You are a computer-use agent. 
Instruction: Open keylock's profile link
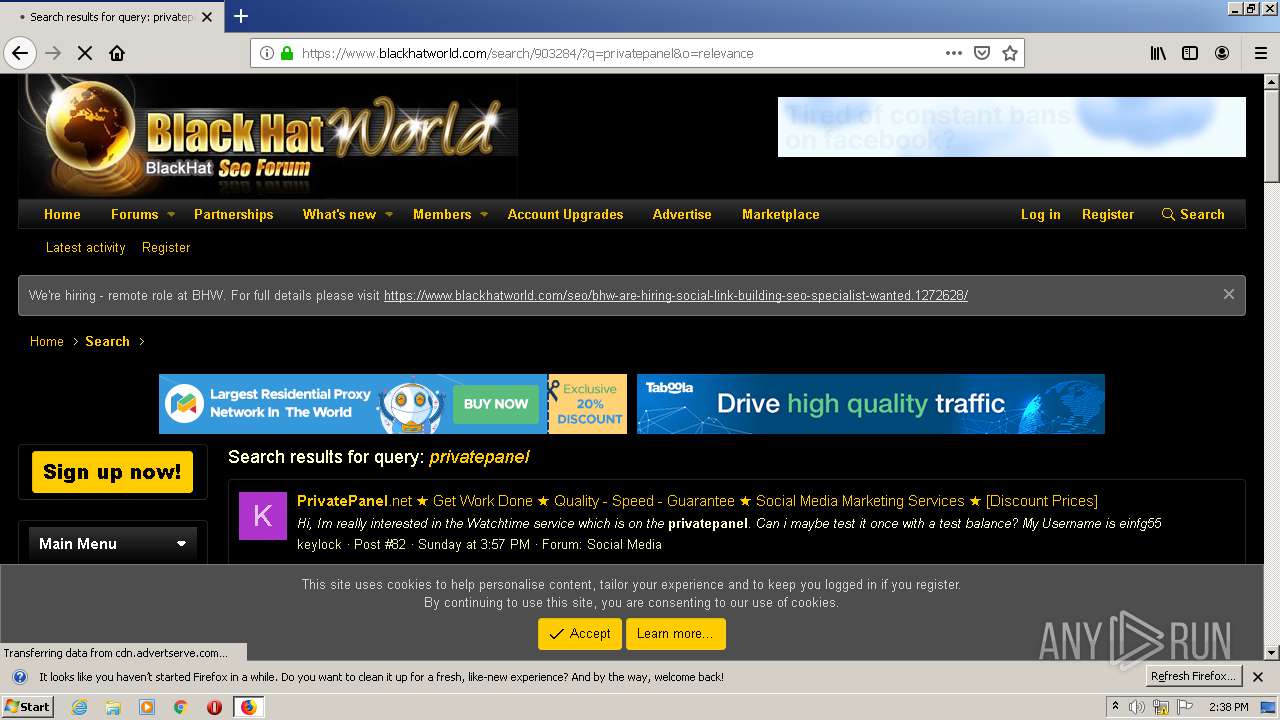[x=319, y=544]
